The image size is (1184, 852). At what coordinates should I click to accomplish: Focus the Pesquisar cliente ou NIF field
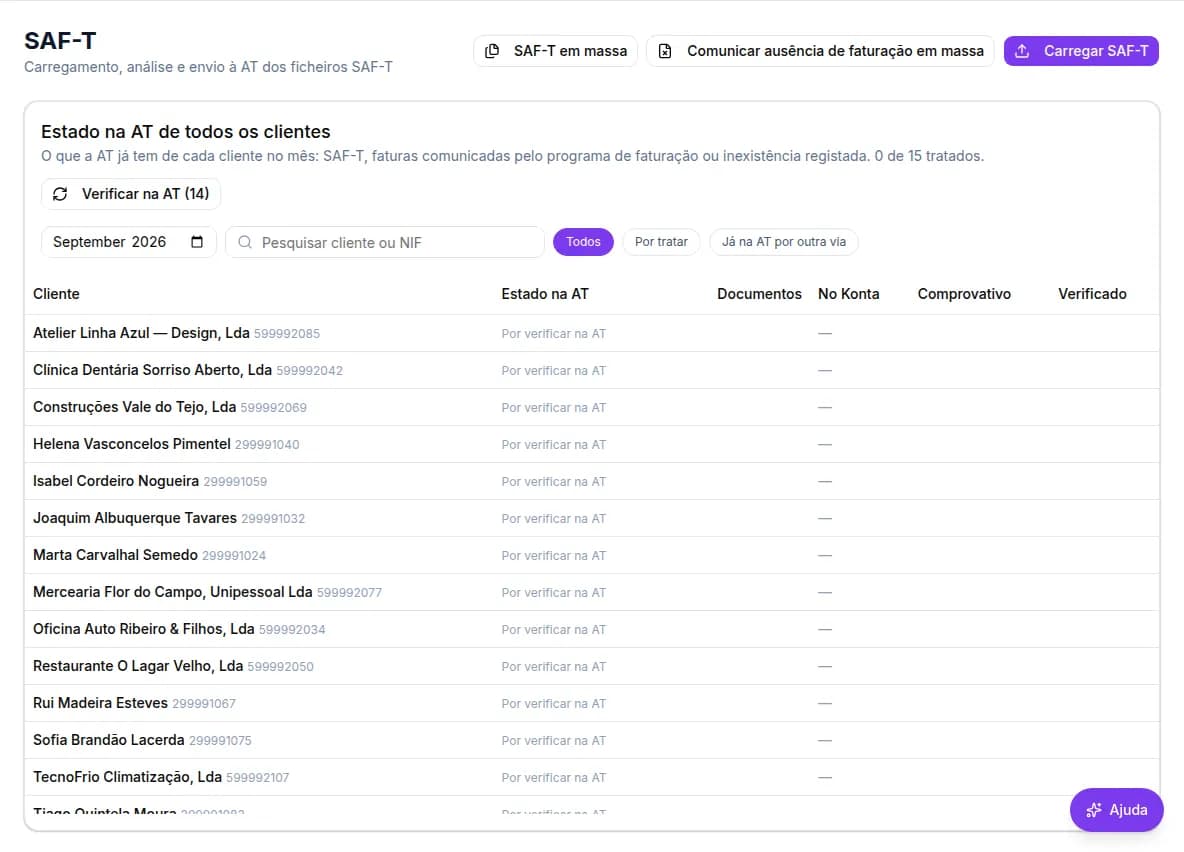385,242
